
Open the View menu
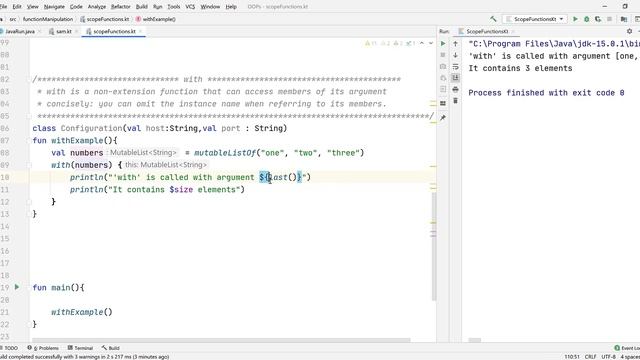pyautogui.click(x=33, y=7)
